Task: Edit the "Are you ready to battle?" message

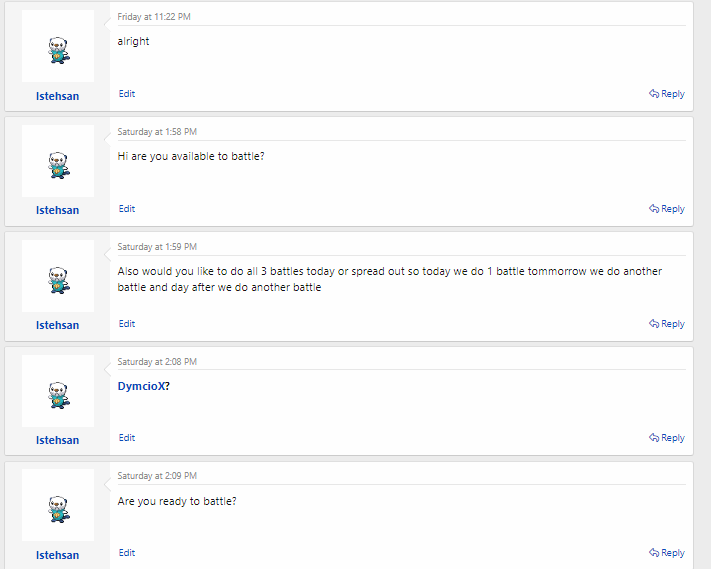Action: 127,553
